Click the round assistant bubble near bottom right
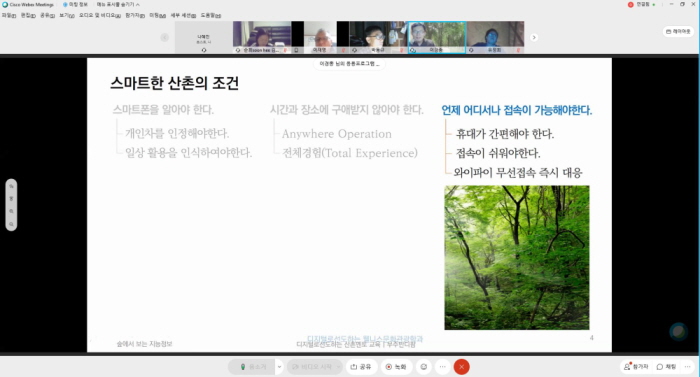Viewport: 700px width, 377px height. point(679,331)
